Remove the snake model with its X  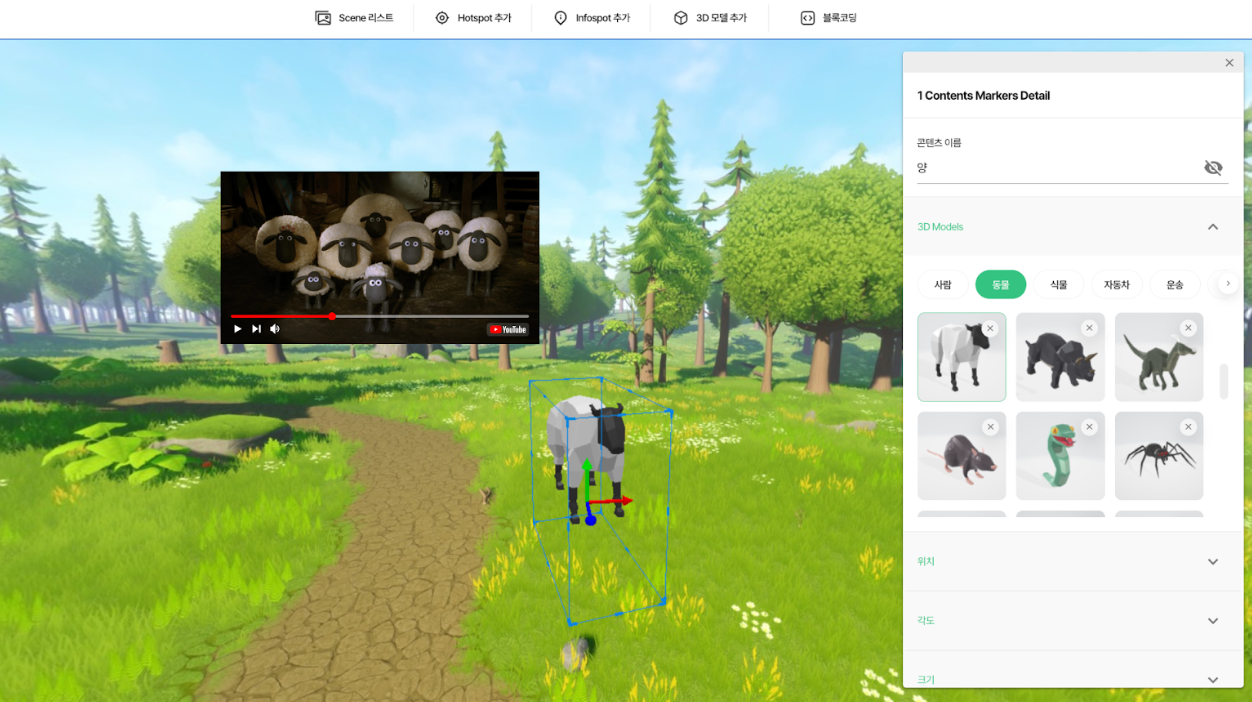[1089, 427]
